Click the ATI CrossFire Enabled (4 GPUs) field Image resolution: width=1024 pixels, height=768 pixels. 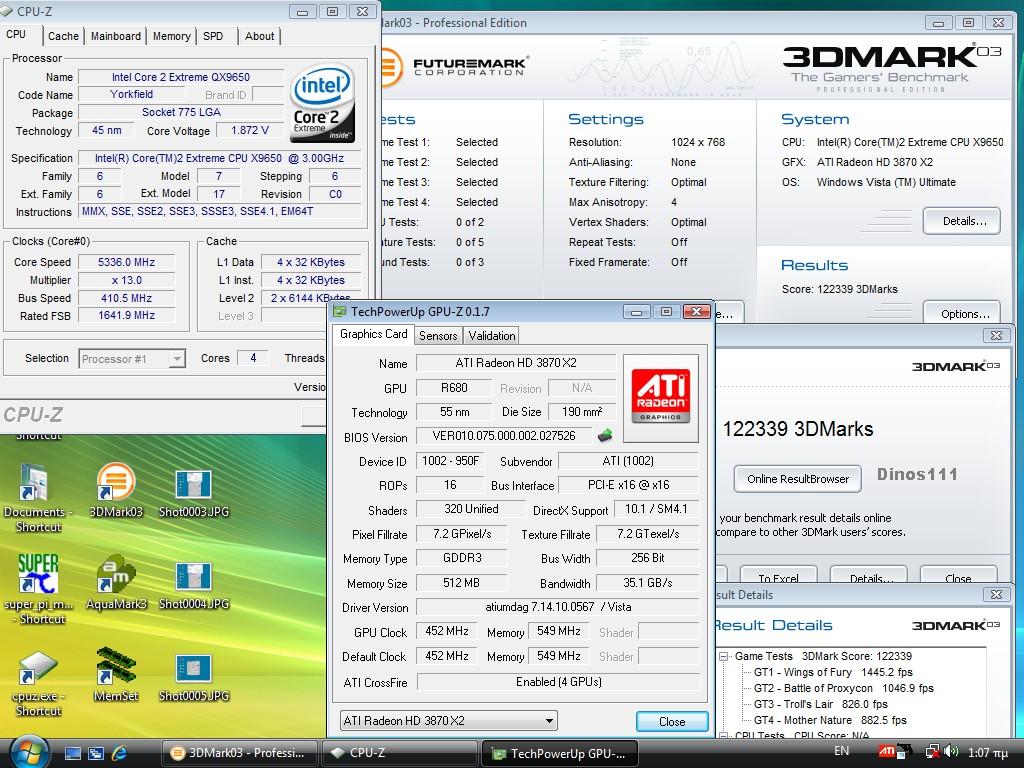[558, 682]
